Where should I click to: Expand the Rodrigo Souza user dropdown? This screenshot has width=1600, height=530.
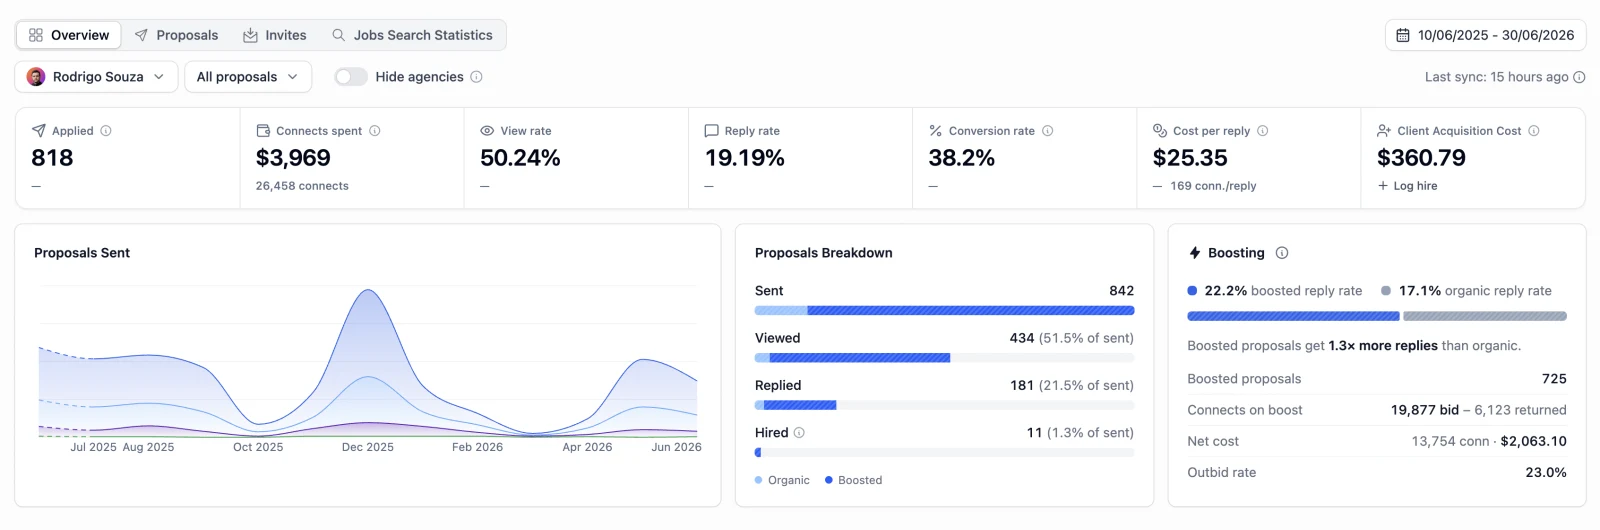(96, 77)
